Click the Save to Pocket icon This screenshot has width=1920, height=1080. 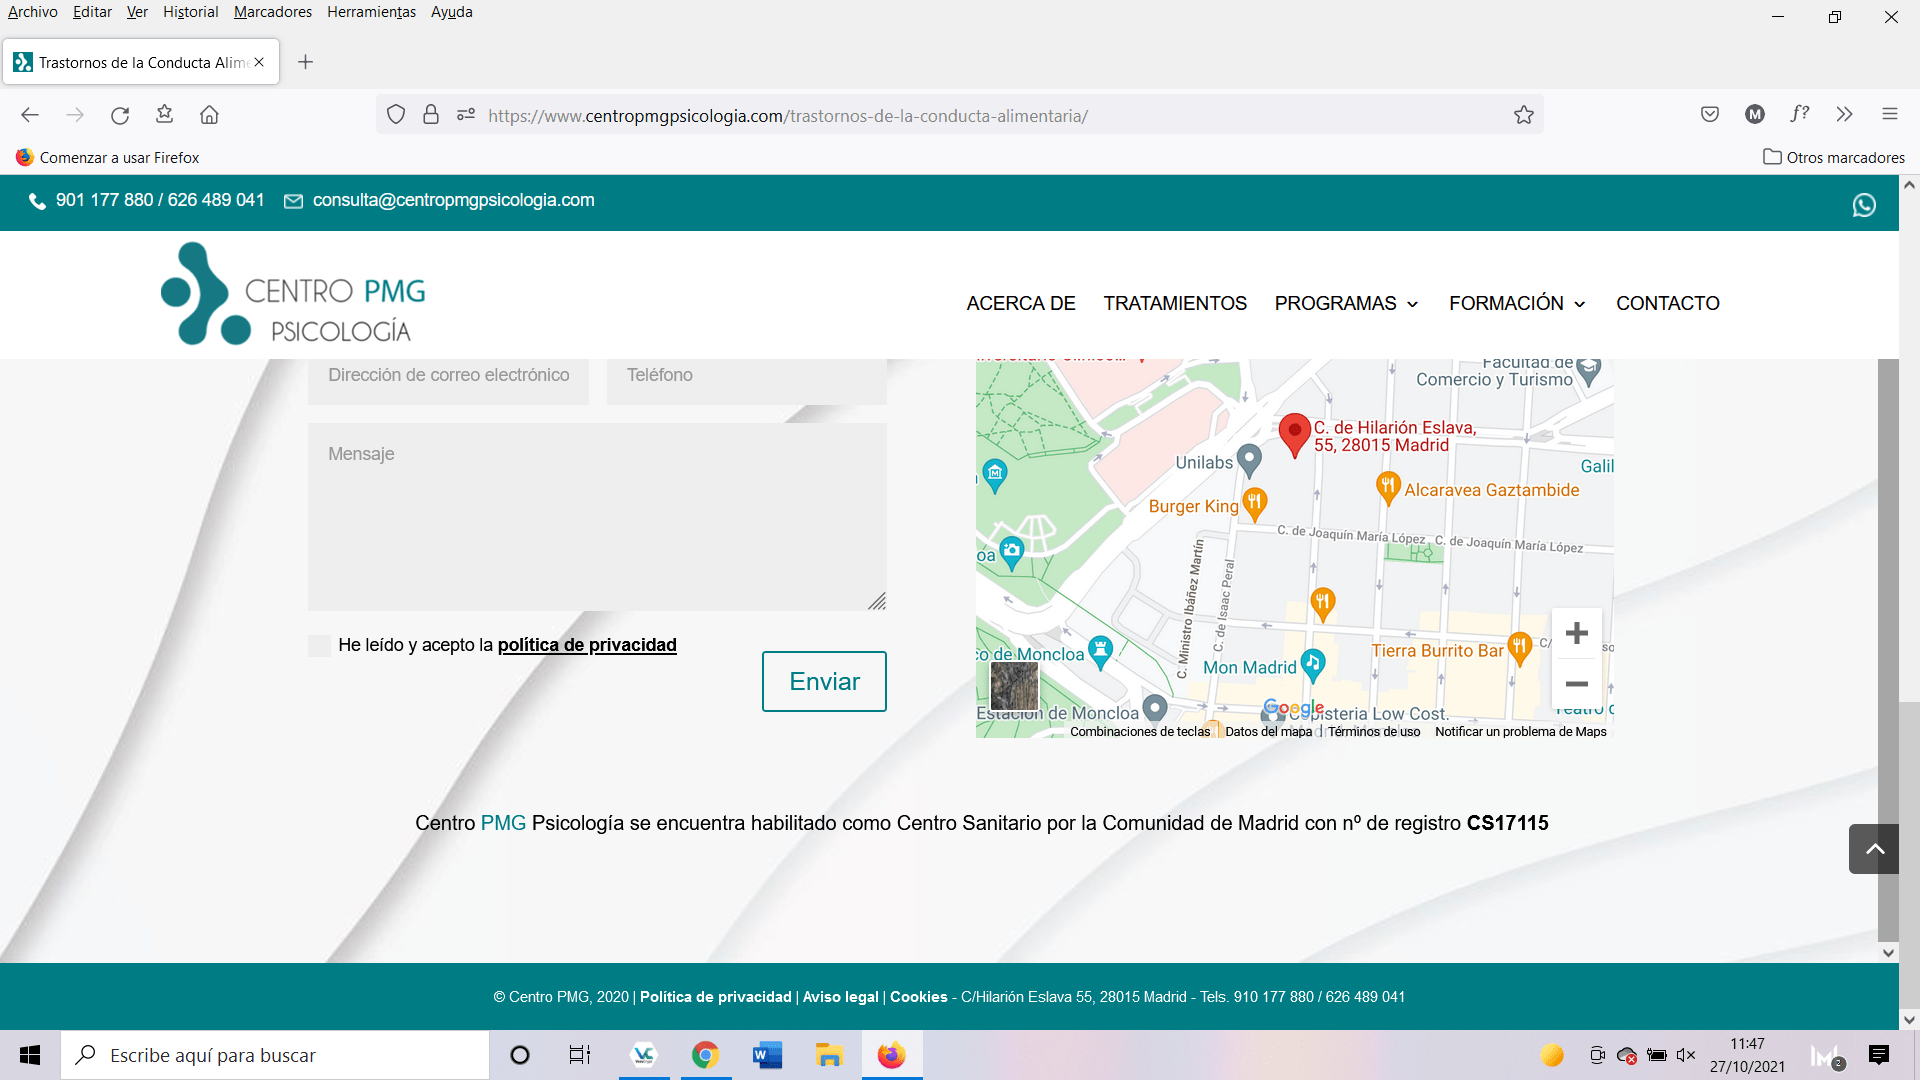1710,114
